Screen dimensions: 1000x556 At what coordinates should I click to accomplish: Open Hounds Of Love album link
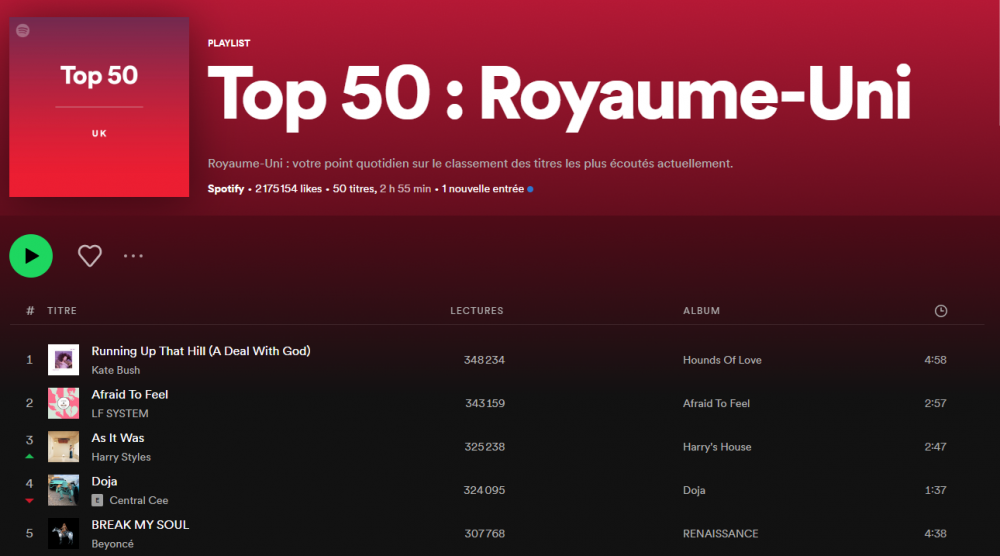coord(722,360)
